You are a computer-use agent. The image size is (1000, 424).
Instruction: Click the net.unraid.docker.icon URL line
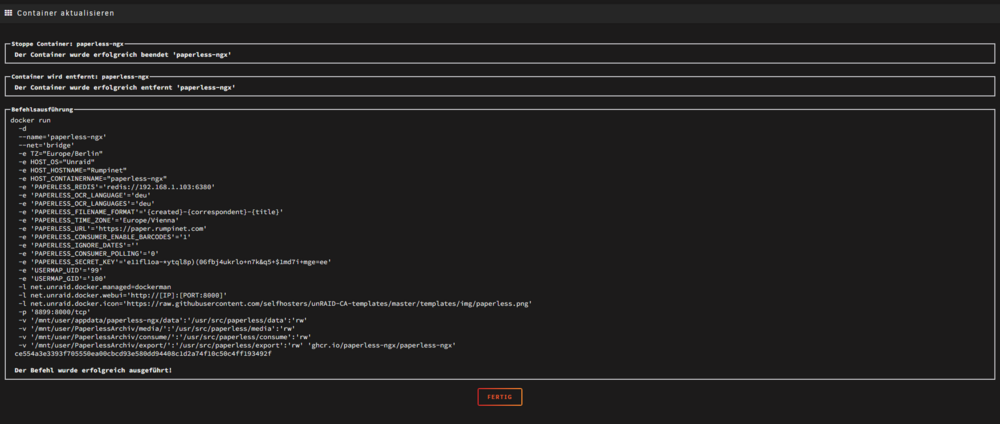(x=275, y=303)
